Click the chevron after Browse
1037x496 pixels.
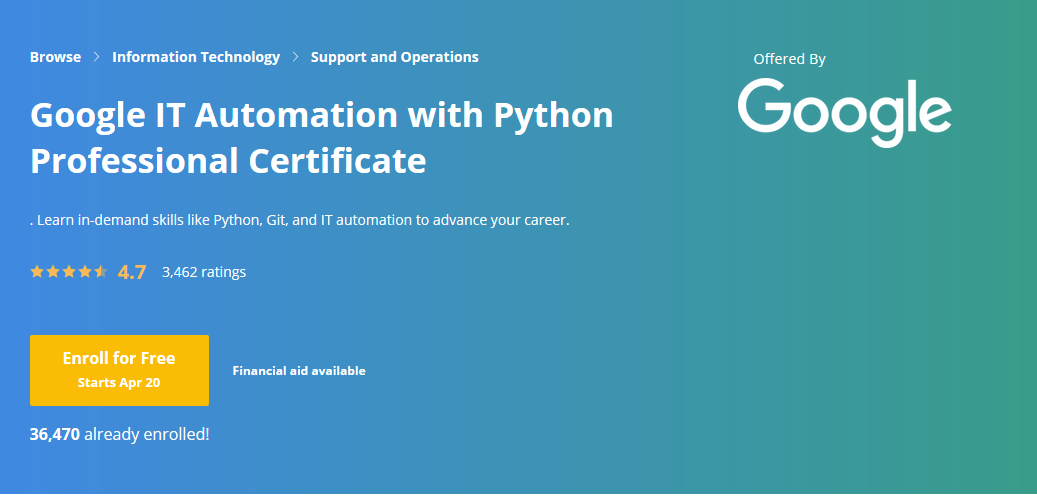(x=97, y=57)
